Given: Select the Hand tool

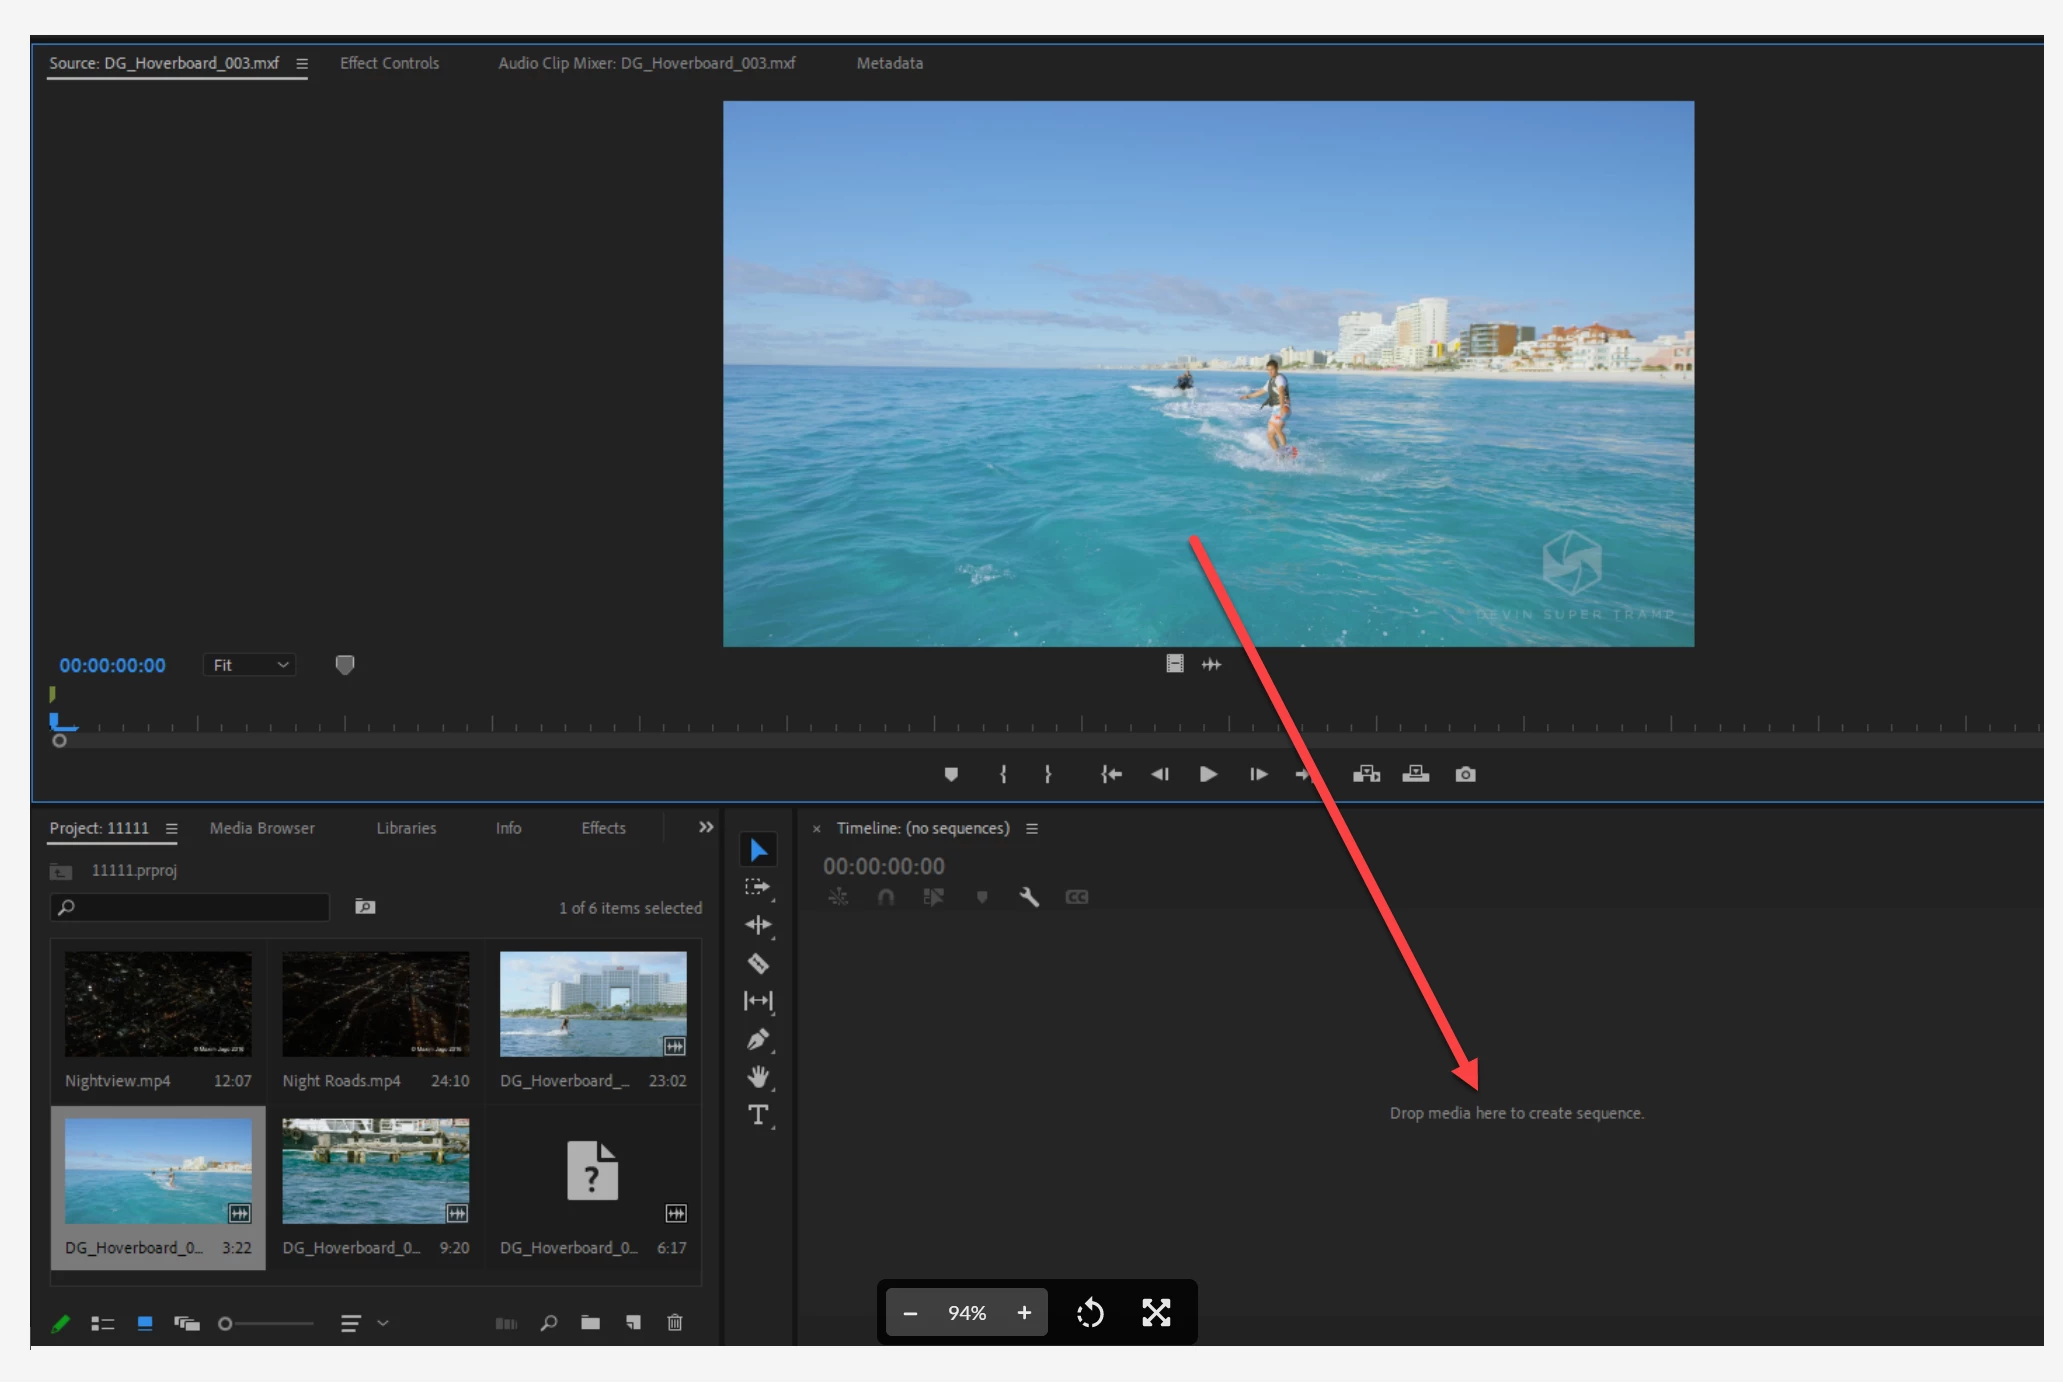Looking at the screenshot, I should (758, 1077).
